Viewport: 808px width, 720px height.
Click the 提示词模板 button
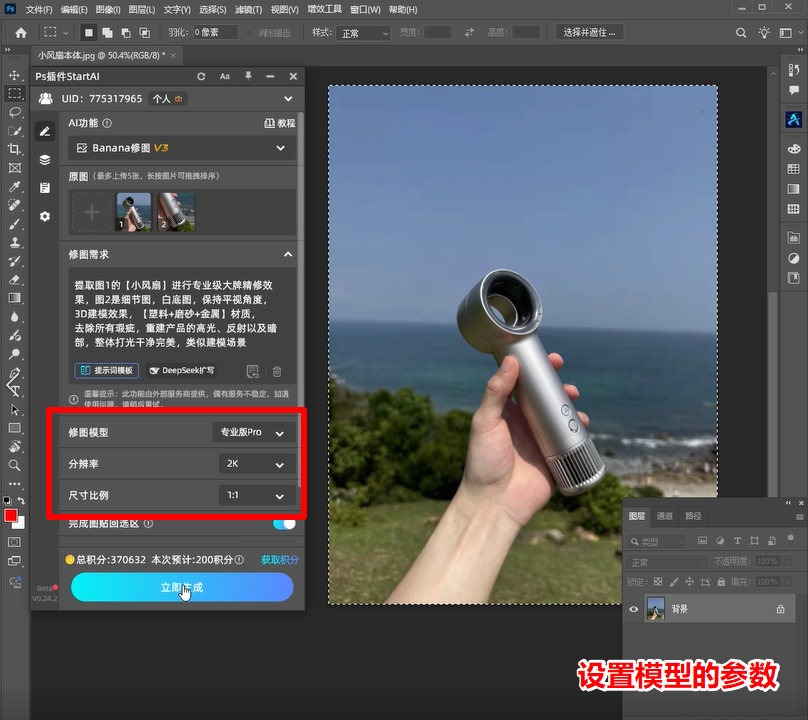click(x=107, y=371)
